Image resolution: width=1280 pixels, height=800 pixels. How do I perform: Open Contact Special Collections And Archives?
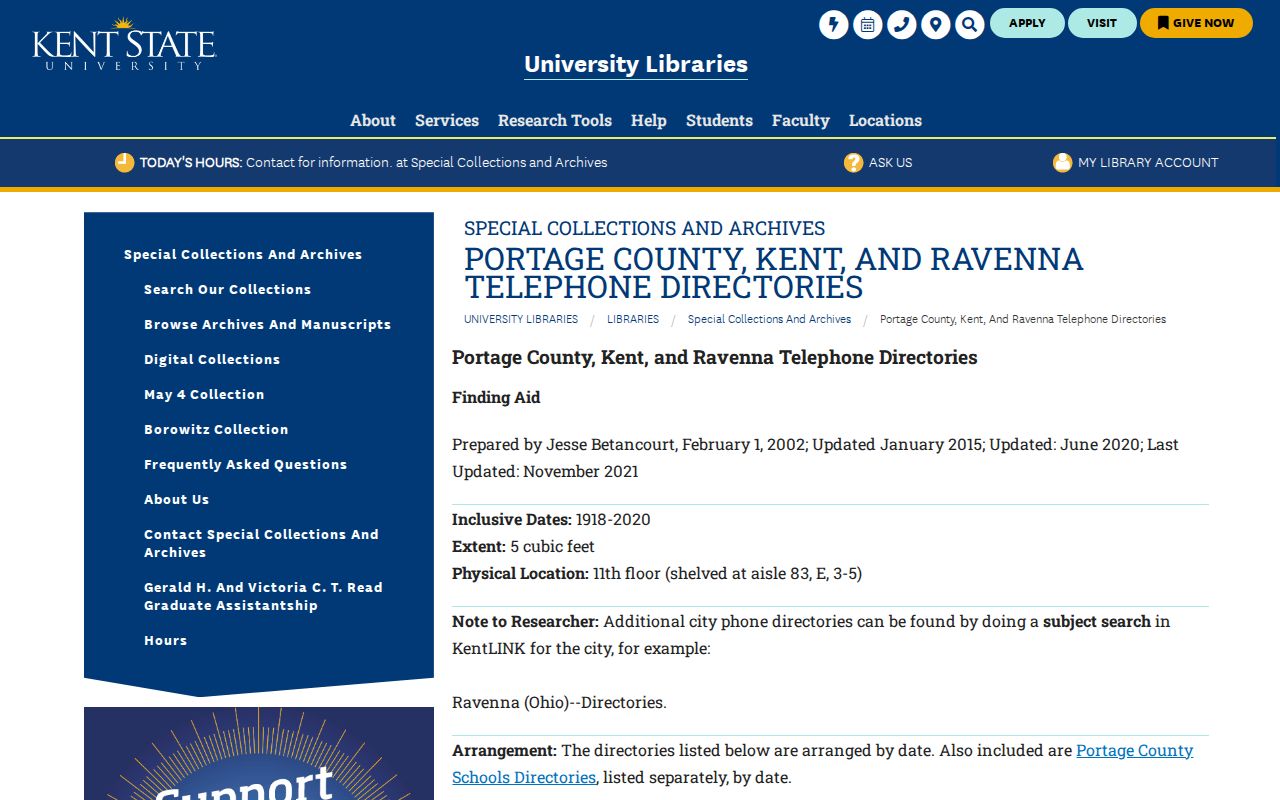[x=262, y=543]
